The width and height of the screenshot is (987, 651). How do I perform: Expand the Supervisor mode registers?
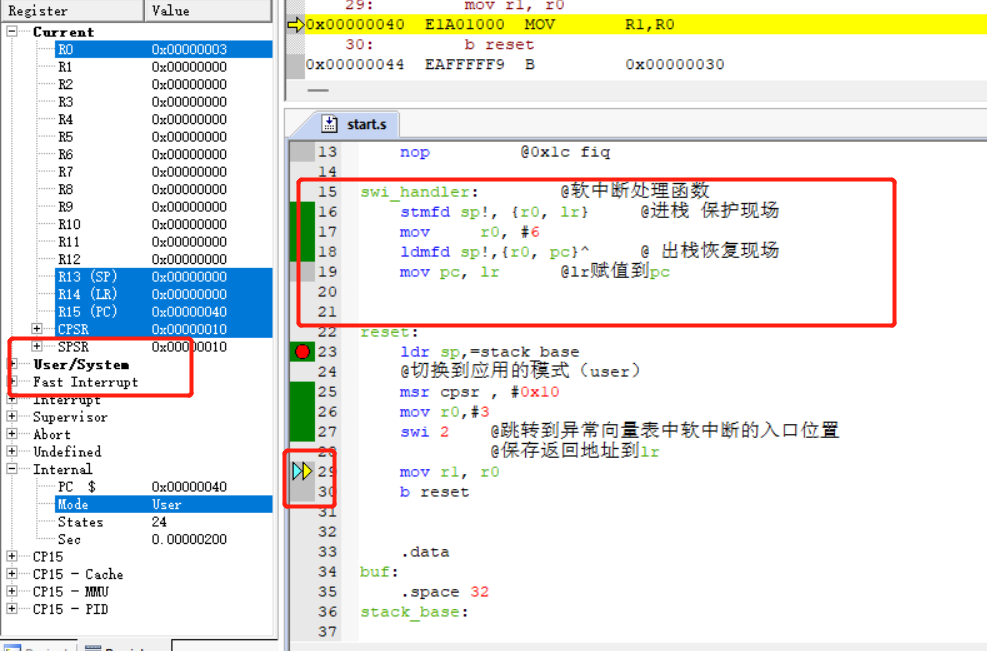coord(12,417)
